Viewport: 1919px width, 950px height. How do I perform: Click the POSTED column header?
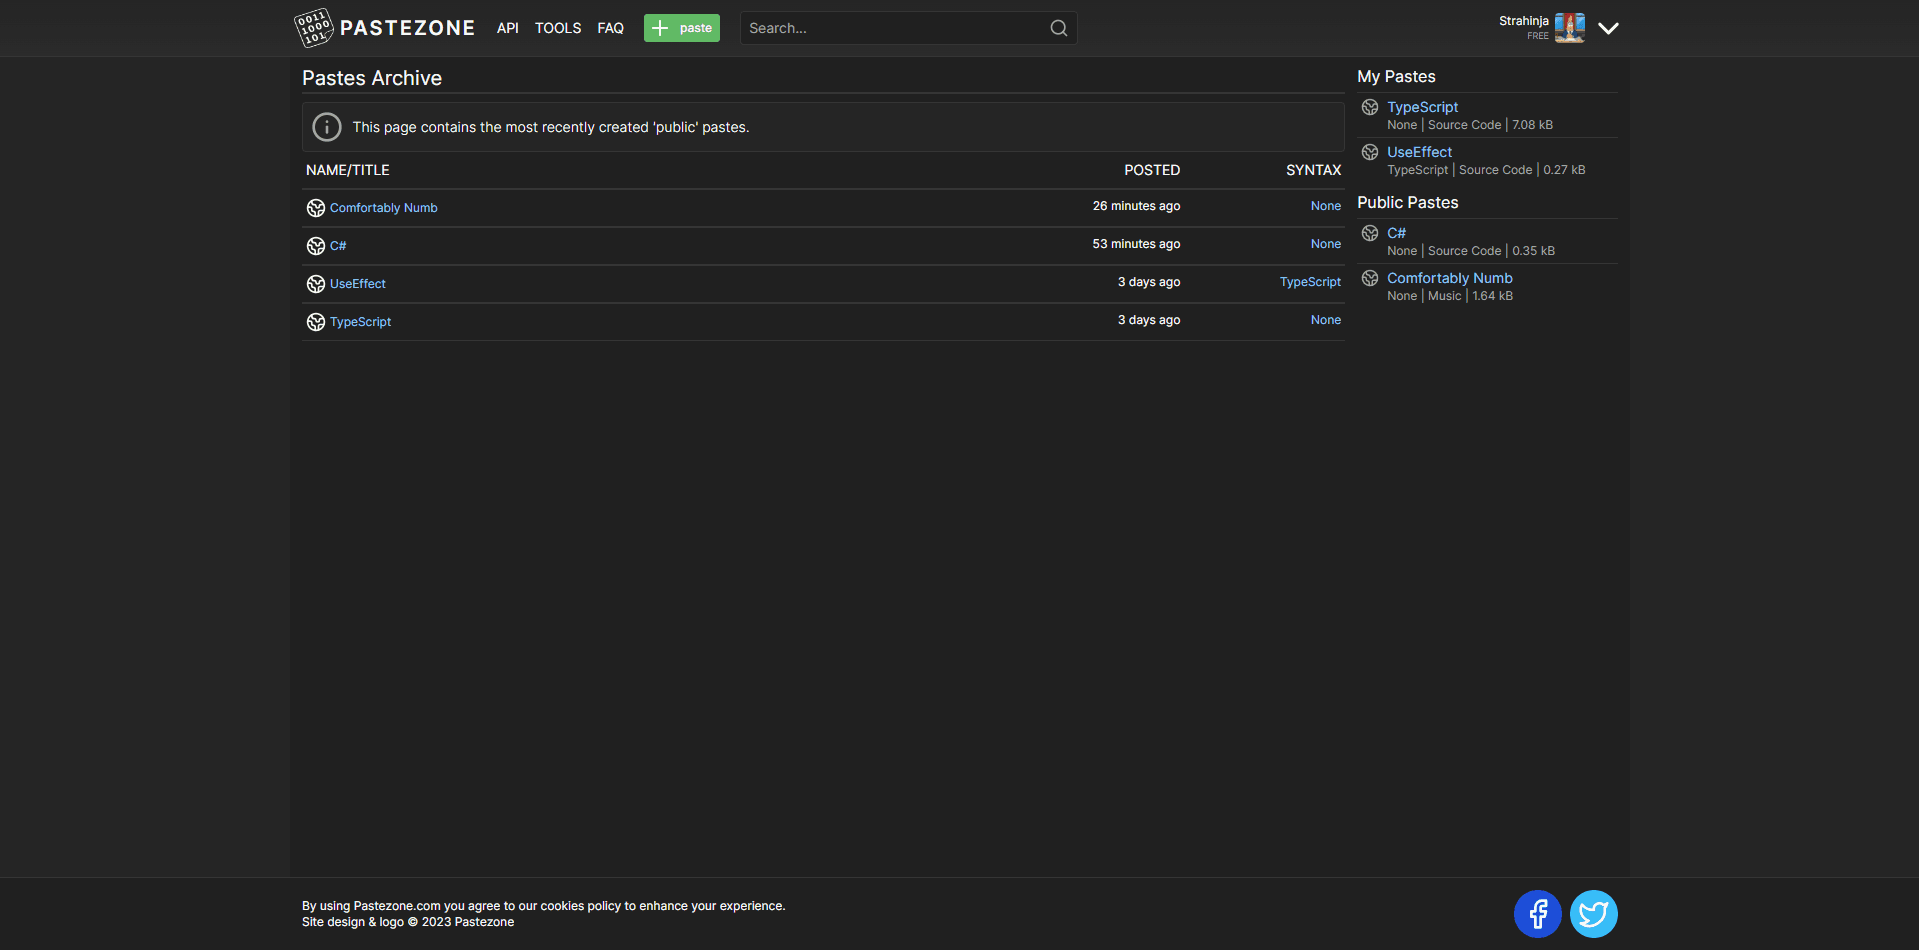click(1152, 170)
